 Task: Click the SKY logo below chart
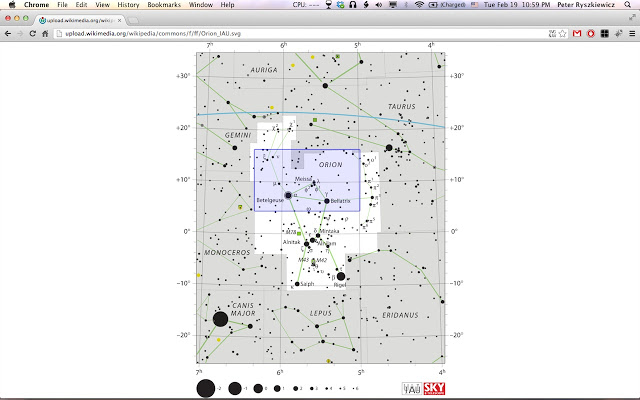point(434,389)
